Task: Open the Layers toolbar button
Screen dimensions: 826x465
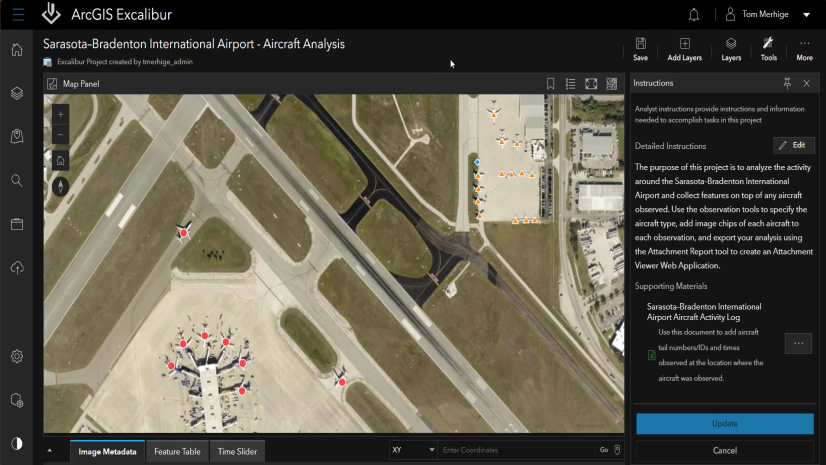Action: pos(731,50)
